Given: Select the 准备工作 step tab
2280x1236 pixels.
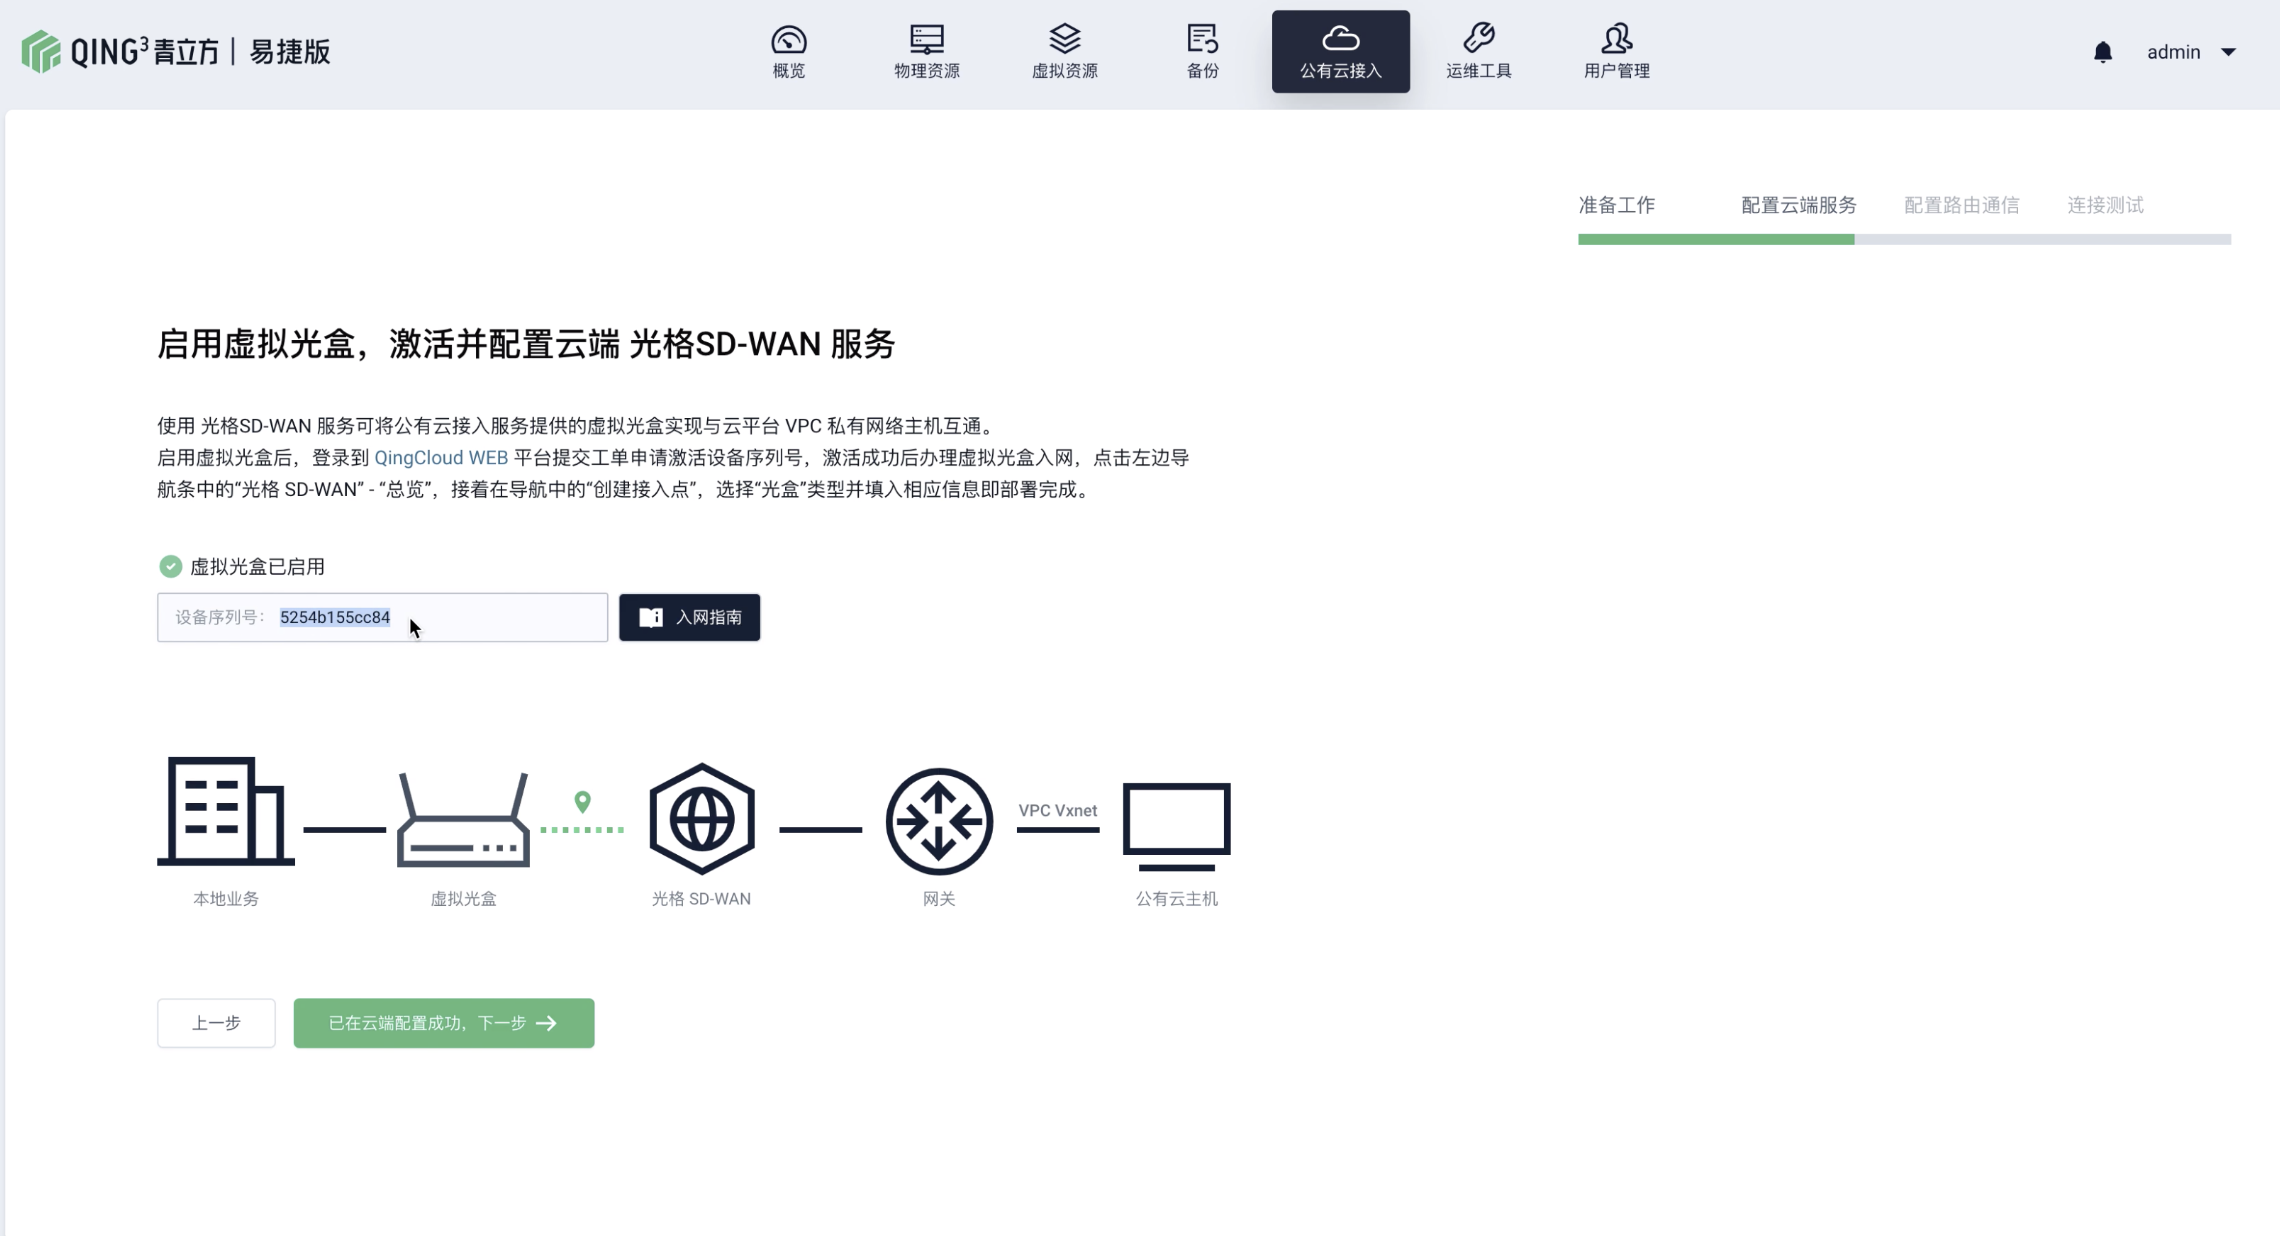Looking at the screenshot, I should [1616, 205].
